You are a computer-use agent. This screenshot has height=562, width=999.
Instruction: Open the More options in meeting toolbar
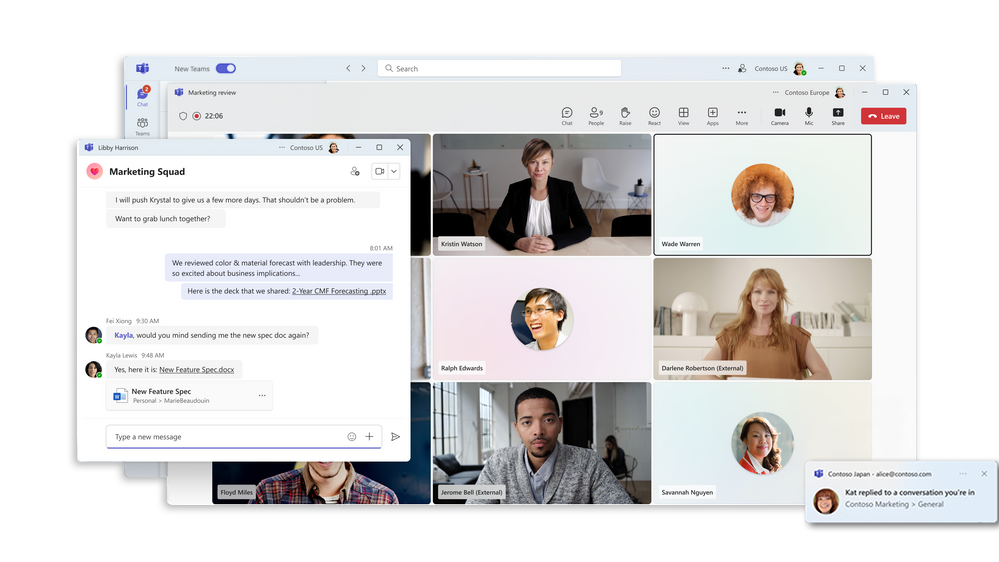[x=741, y=114]
